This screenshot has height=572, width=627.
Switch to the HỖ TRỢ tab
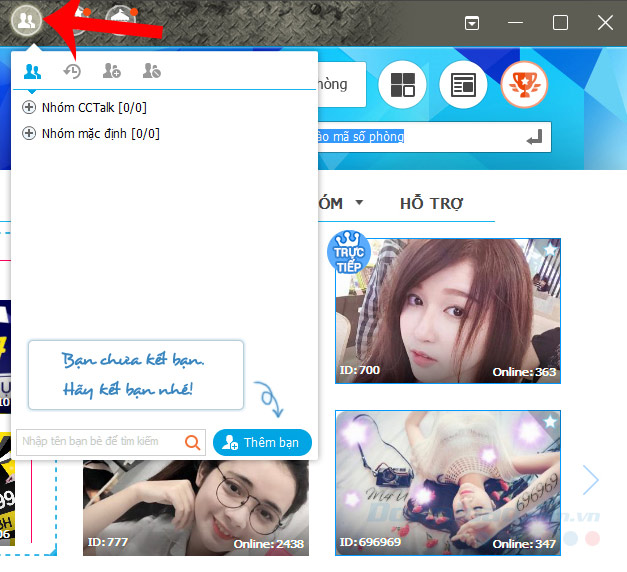click(431, 203)
